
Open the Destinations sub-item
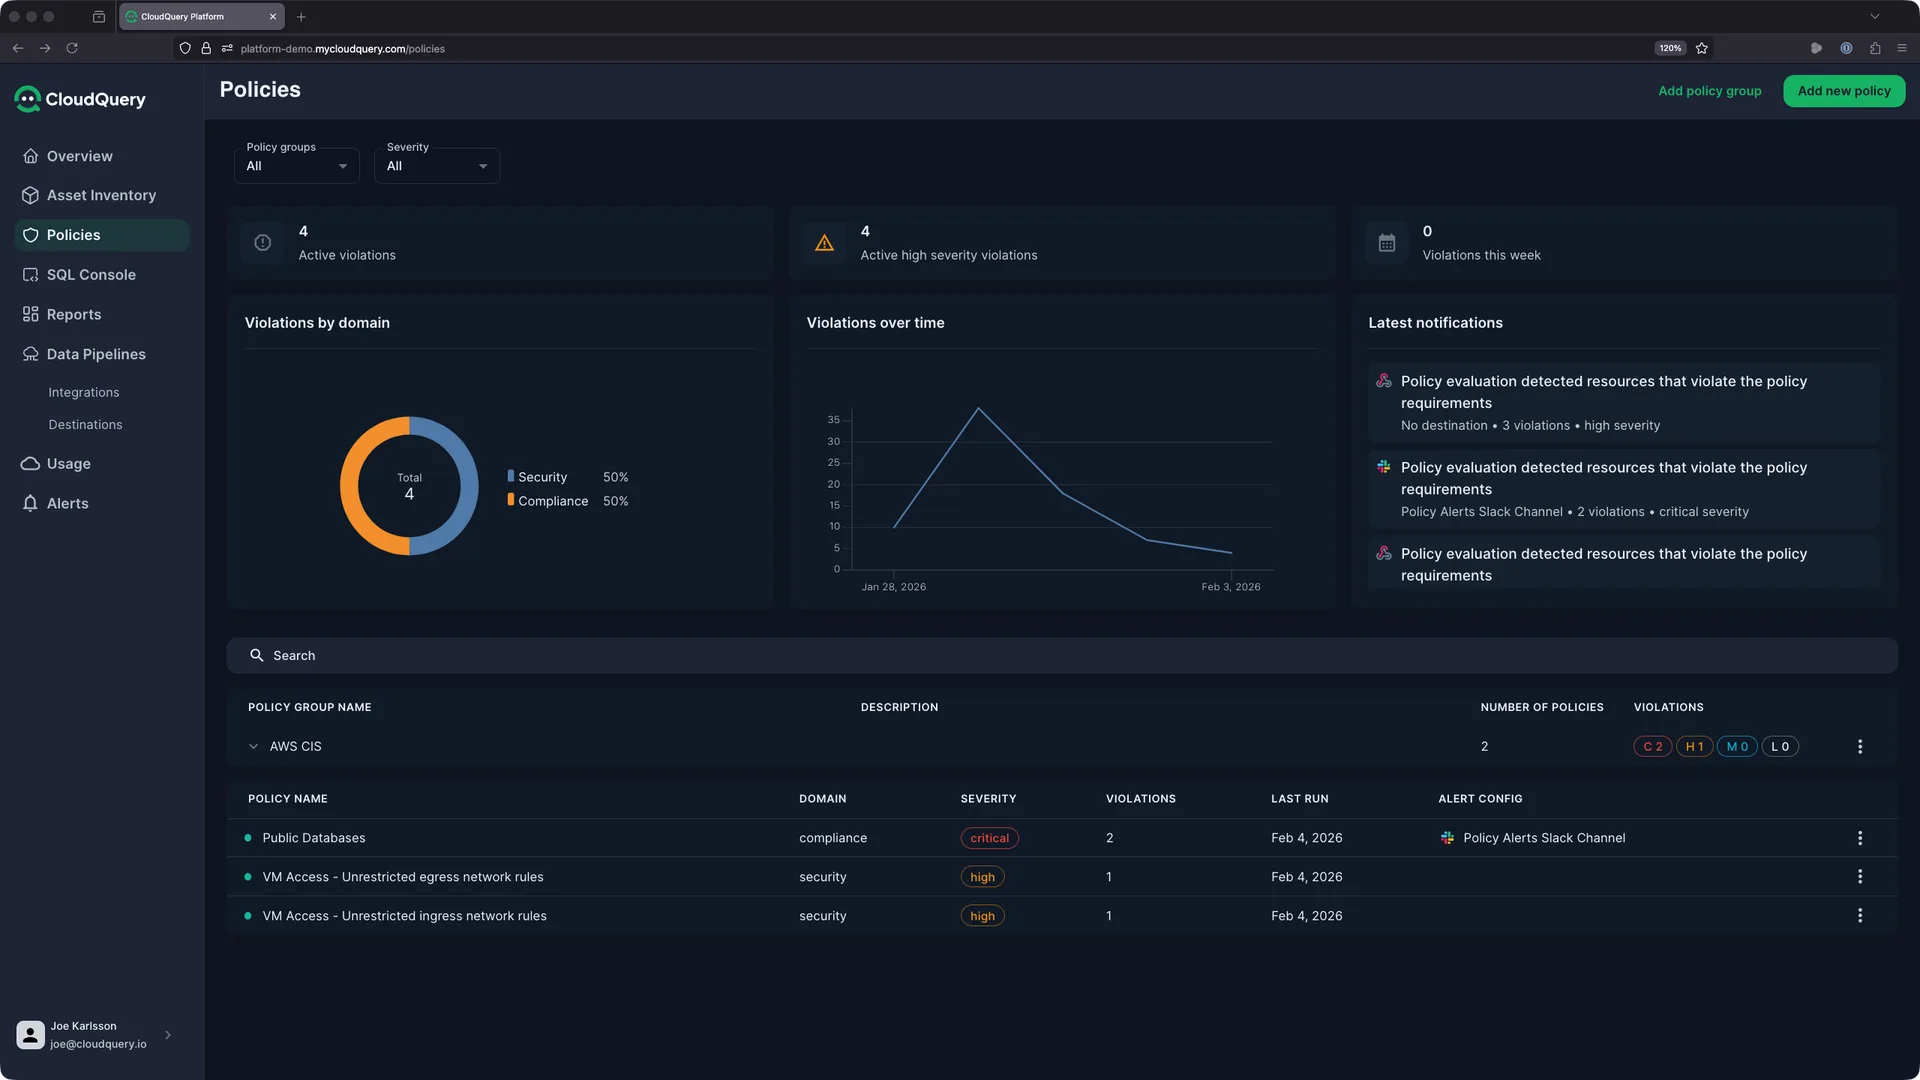click(85, 425)
